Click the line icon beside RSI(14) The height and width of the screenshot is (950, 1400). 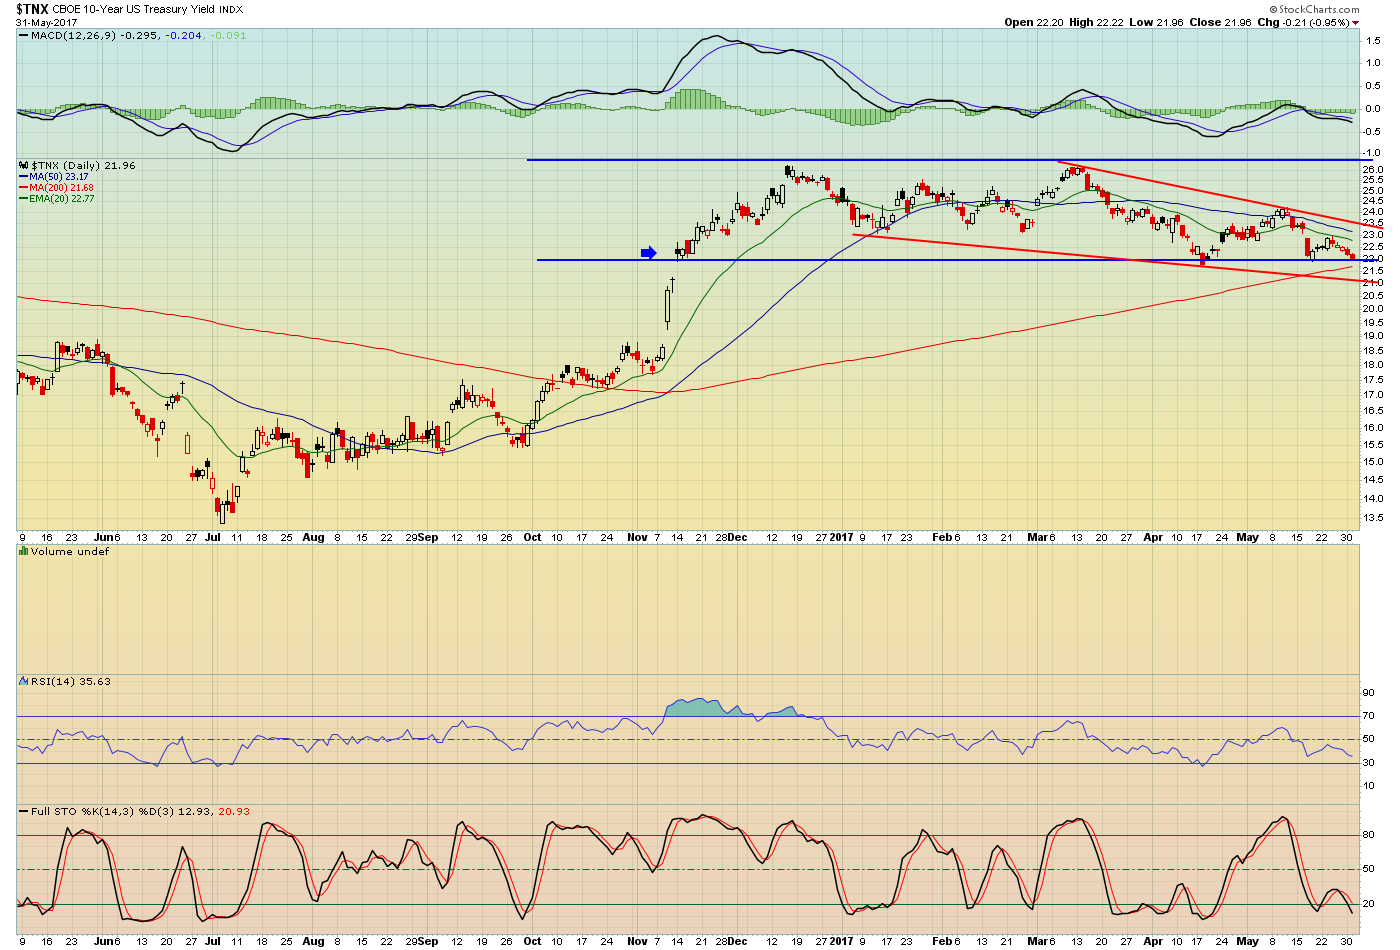coord(24,681)
